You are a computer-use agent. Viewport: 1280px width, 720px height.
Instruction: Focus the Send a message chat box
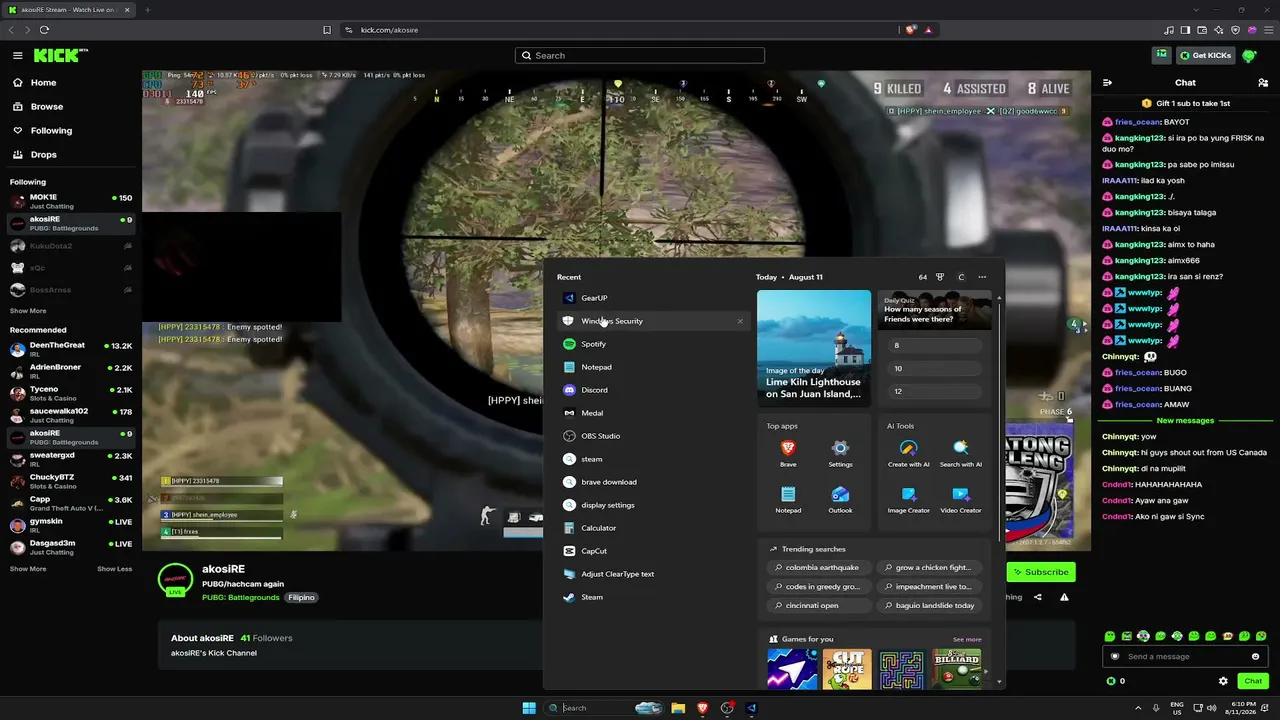[1184, 656]
